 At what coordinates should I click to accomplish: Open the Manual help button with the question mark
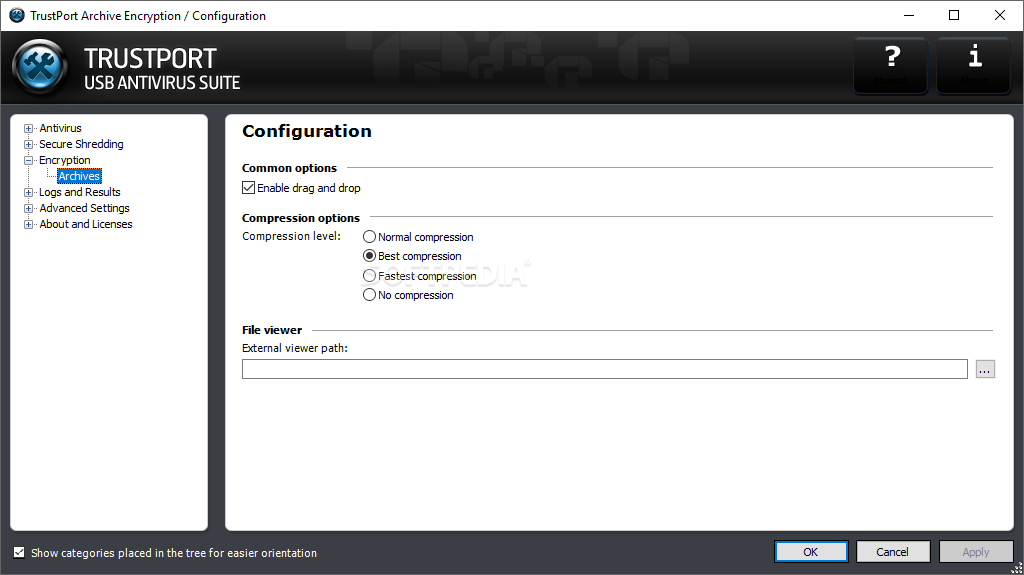pos(891,65)
